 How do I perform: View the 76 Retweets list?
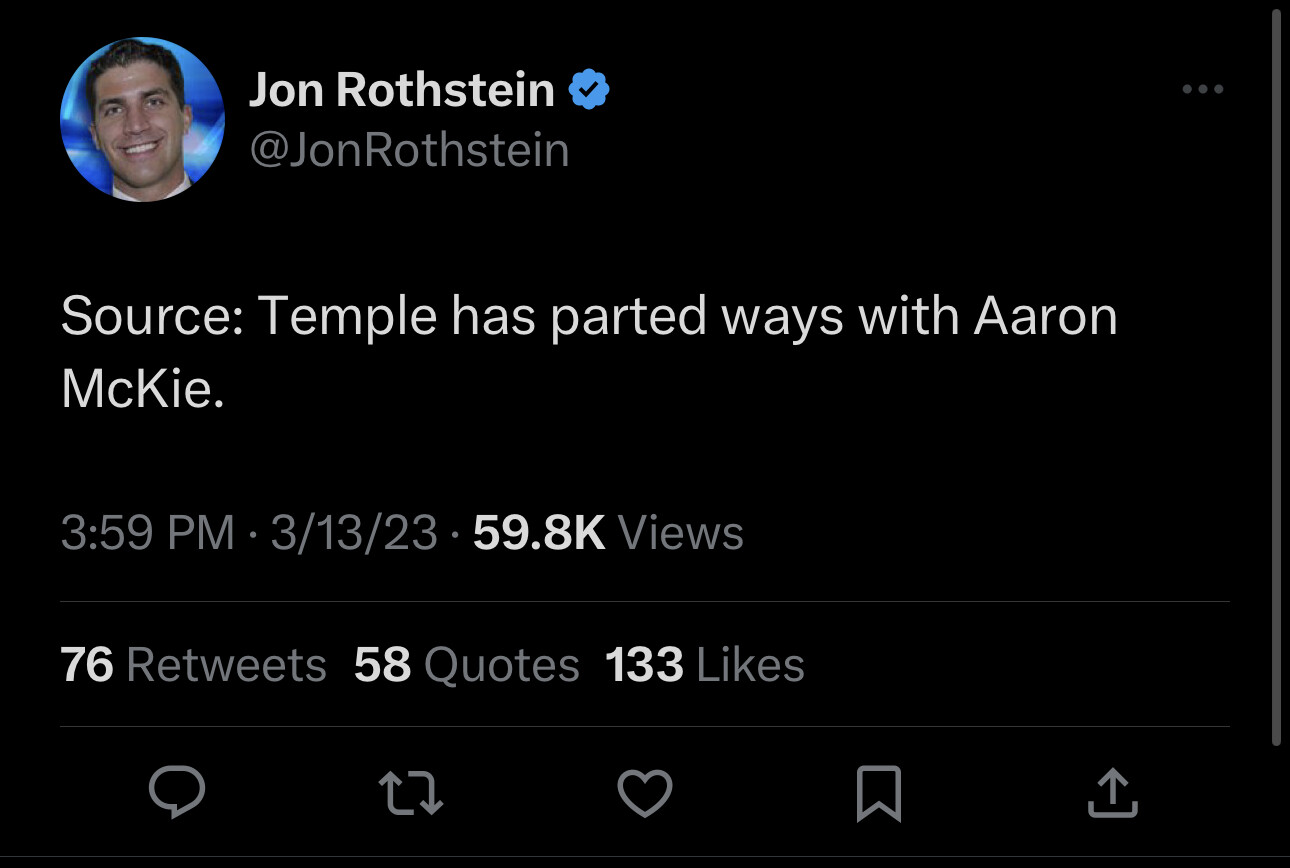(193, 665)
